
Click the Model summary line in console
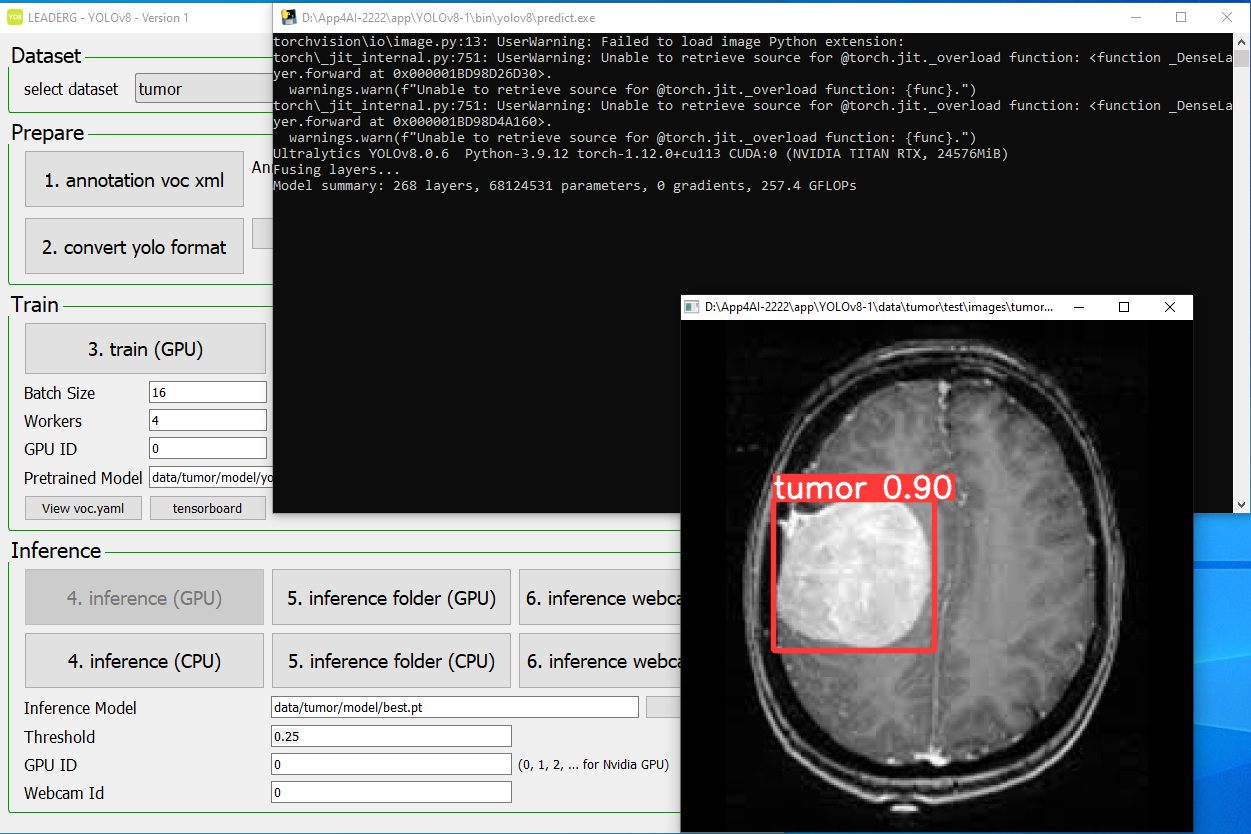coord(565,186)
